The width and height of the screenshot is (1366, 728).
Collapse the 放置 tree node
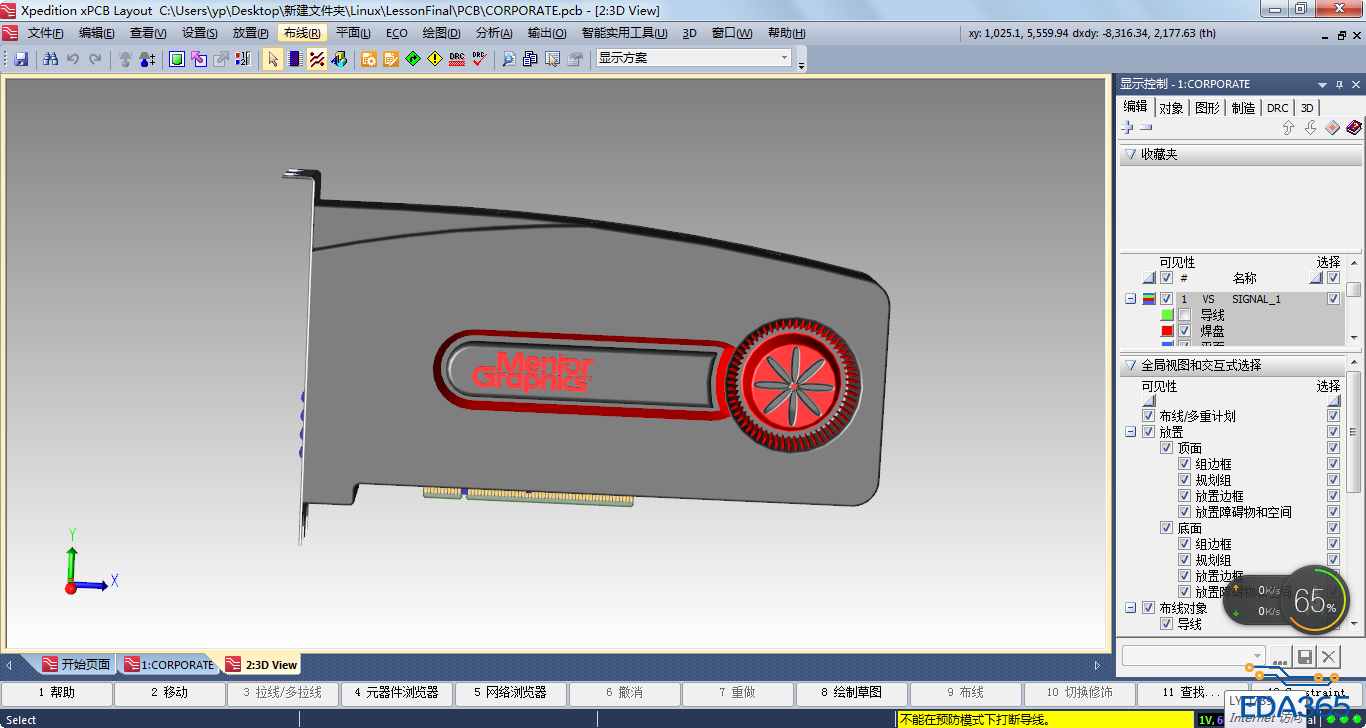click(1131, 432)
